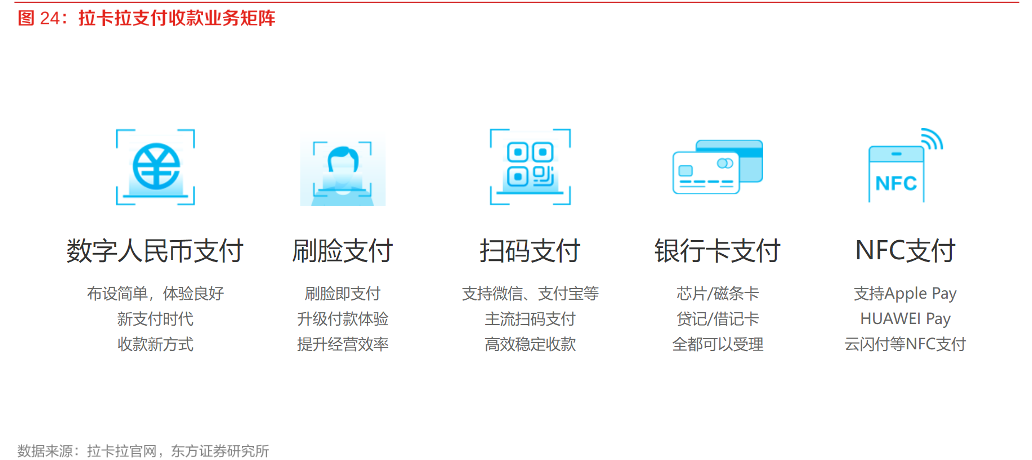Select the heading 银行卡支付
1032x460 pixels.
point(717,251)
